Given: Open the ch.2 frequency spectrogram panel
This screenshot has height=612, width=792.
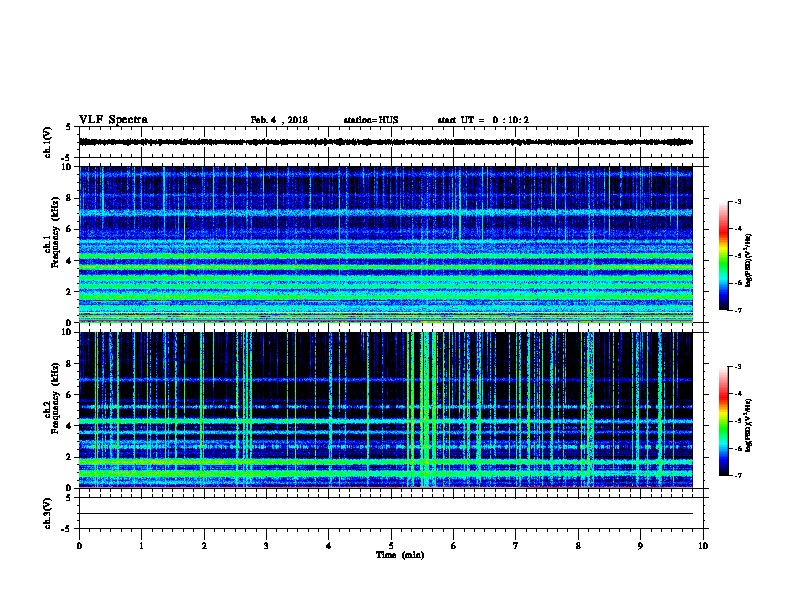Looking at the screenshot, I should click(386, 410).
